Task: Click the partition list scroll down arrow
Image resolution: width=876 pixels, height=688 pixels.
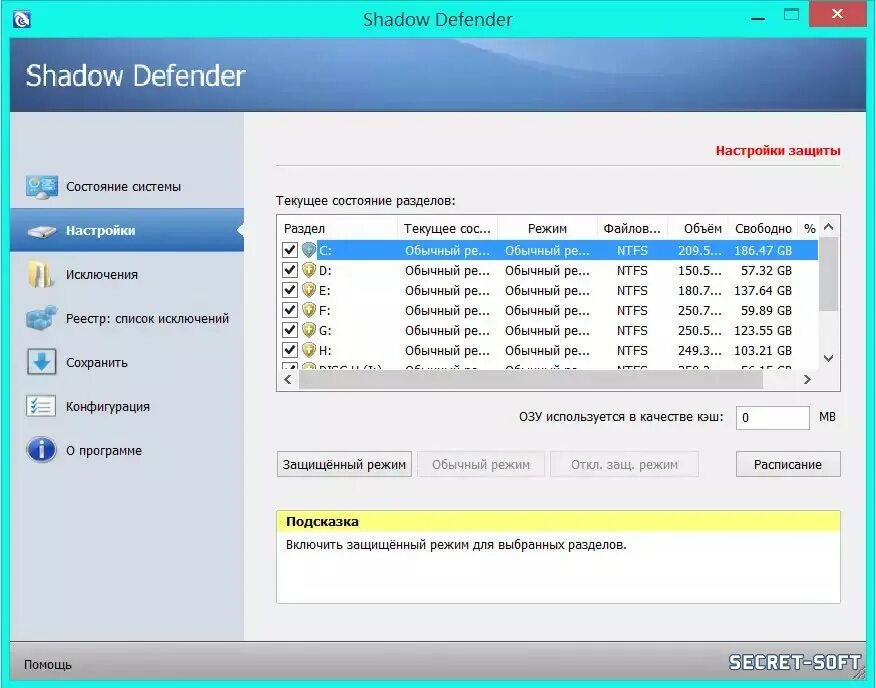Action: click(829, 358)
